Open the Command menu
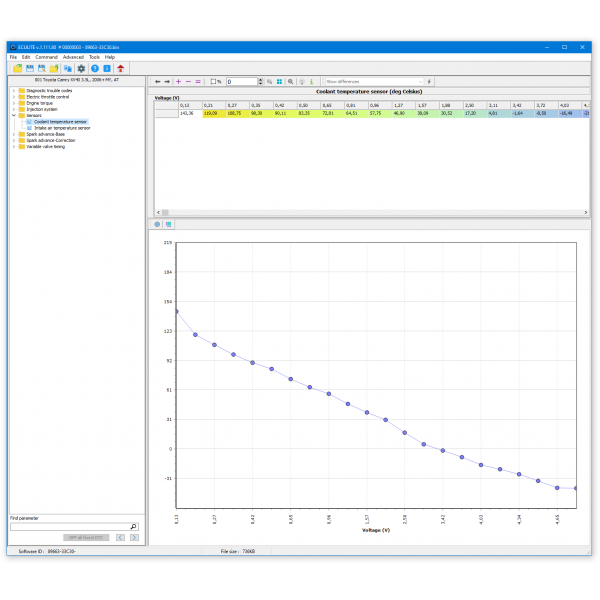This screenshot has height=600, width=600. point(47,57)
